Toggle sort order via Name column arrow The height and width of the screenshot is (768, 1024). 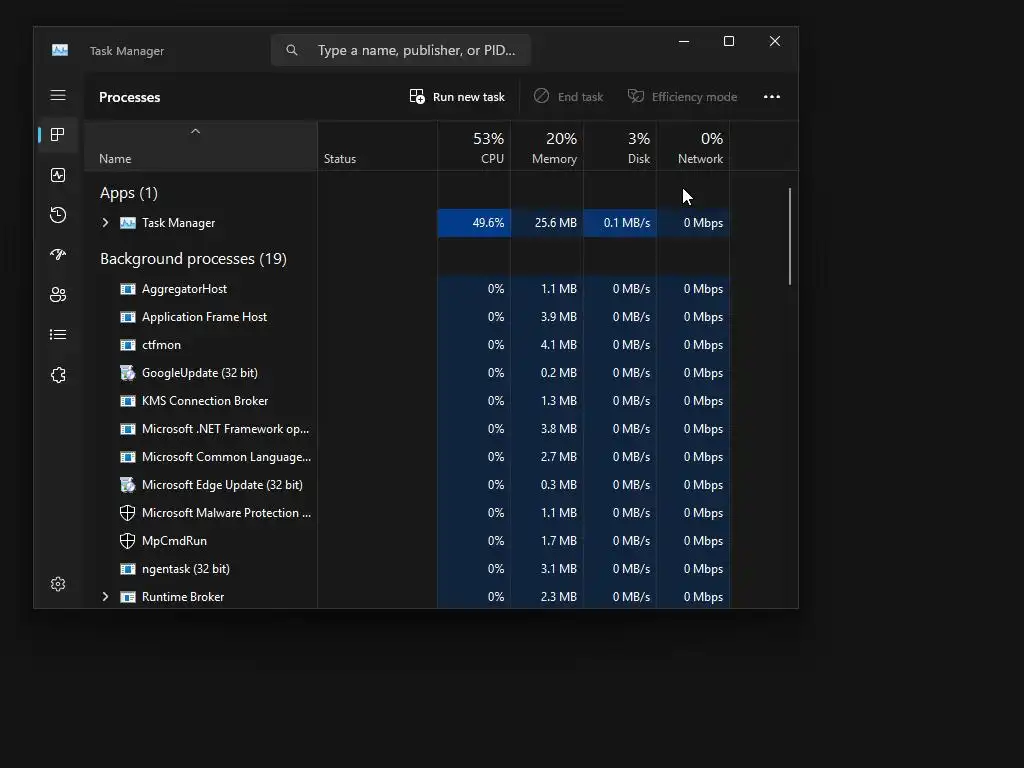pos(195,131)
